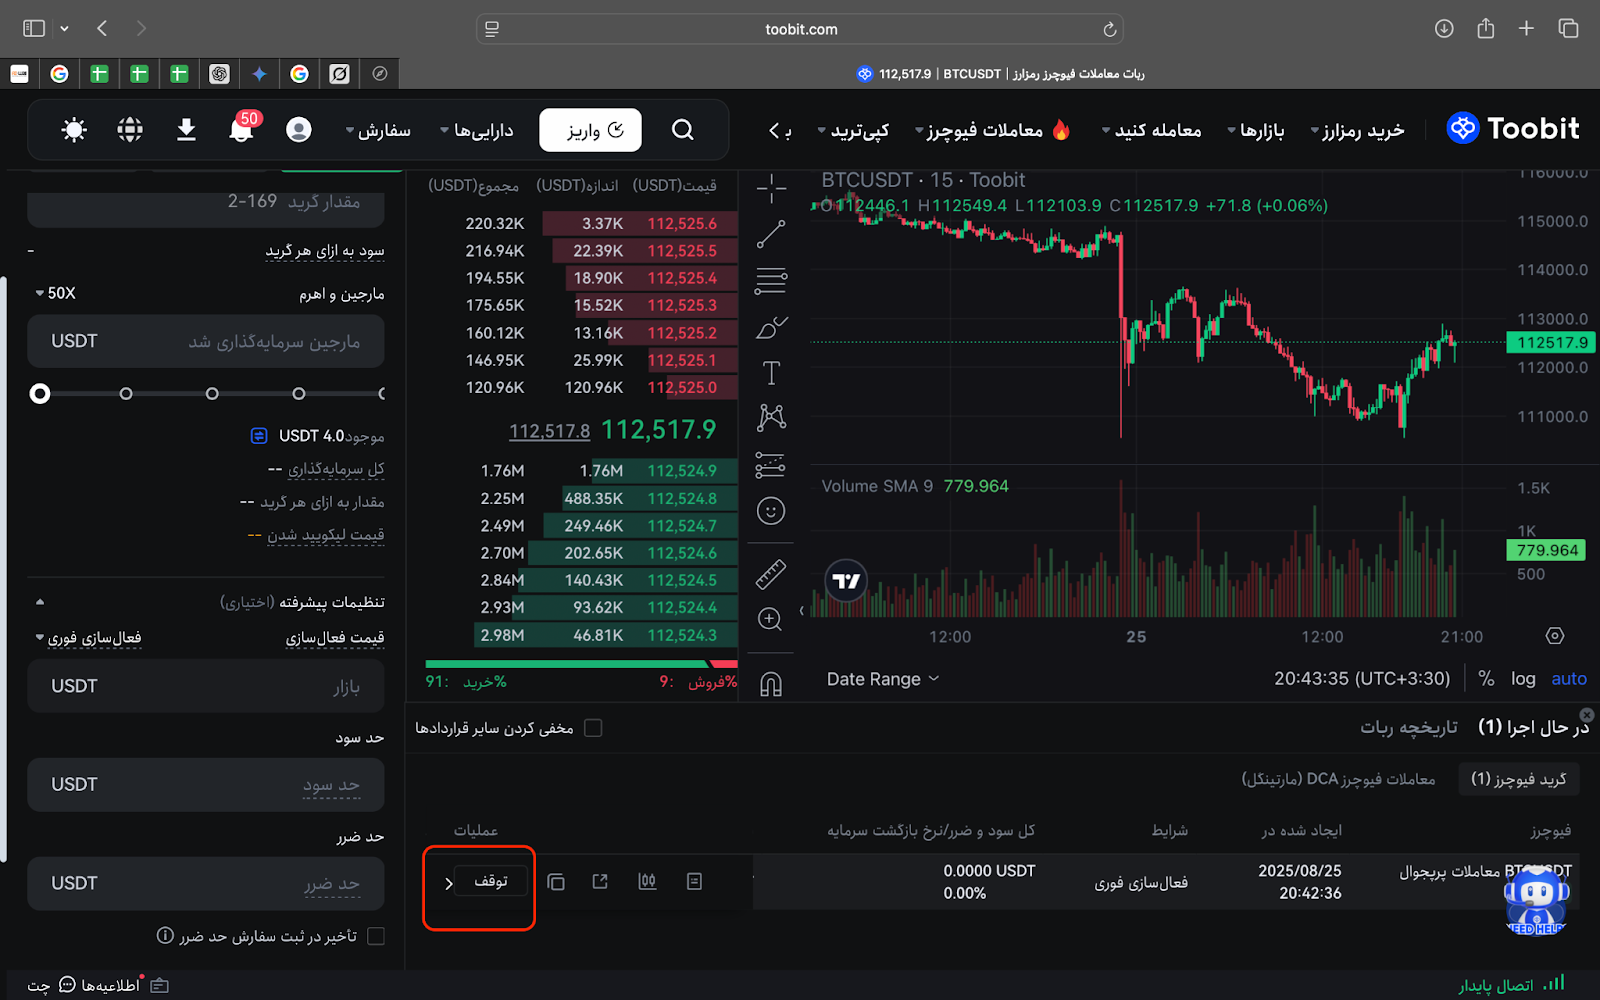Open chart settings gear icon
This screenshot has width=1600, height=1000.
pyautogui.click(x=1554, y=636)
